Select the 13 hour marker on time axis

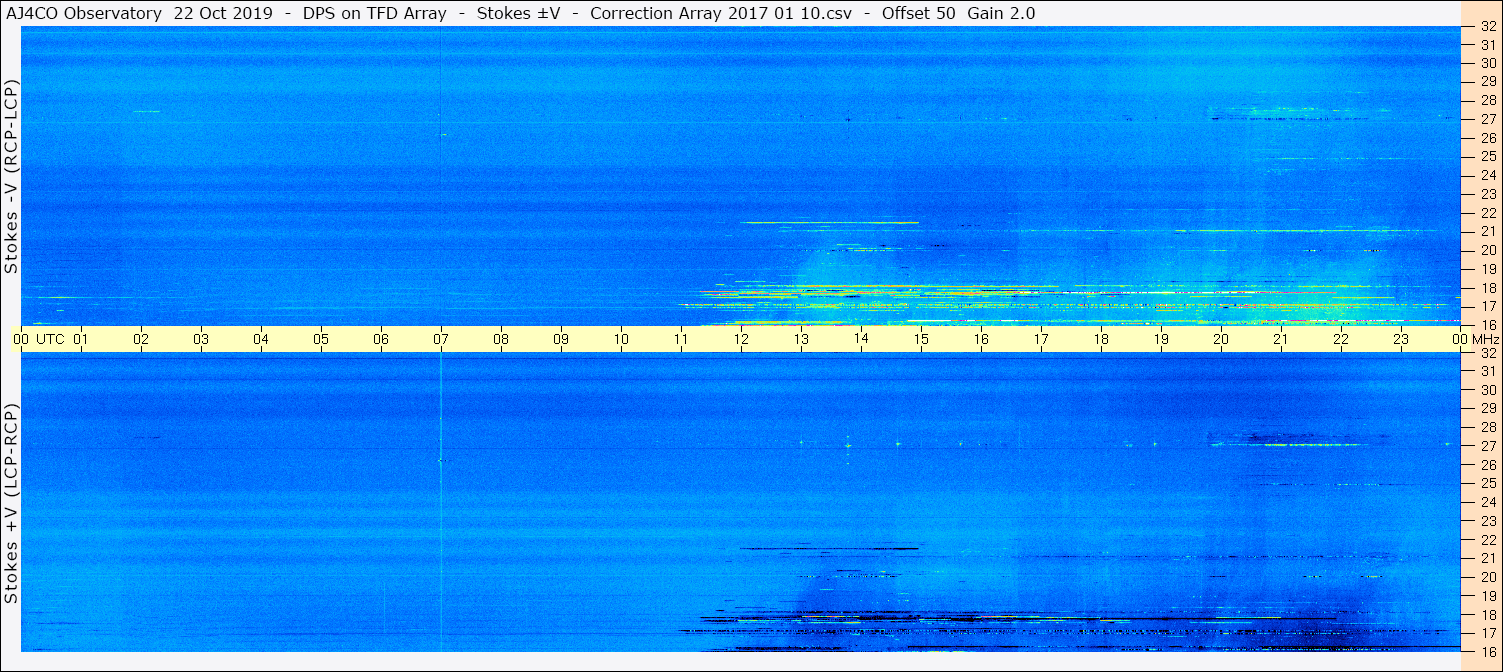801,339
